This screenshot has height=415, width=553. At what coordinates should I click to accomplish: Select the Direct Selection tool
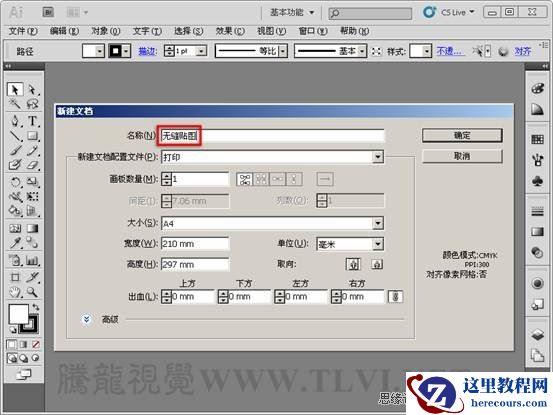pos(32,90)
